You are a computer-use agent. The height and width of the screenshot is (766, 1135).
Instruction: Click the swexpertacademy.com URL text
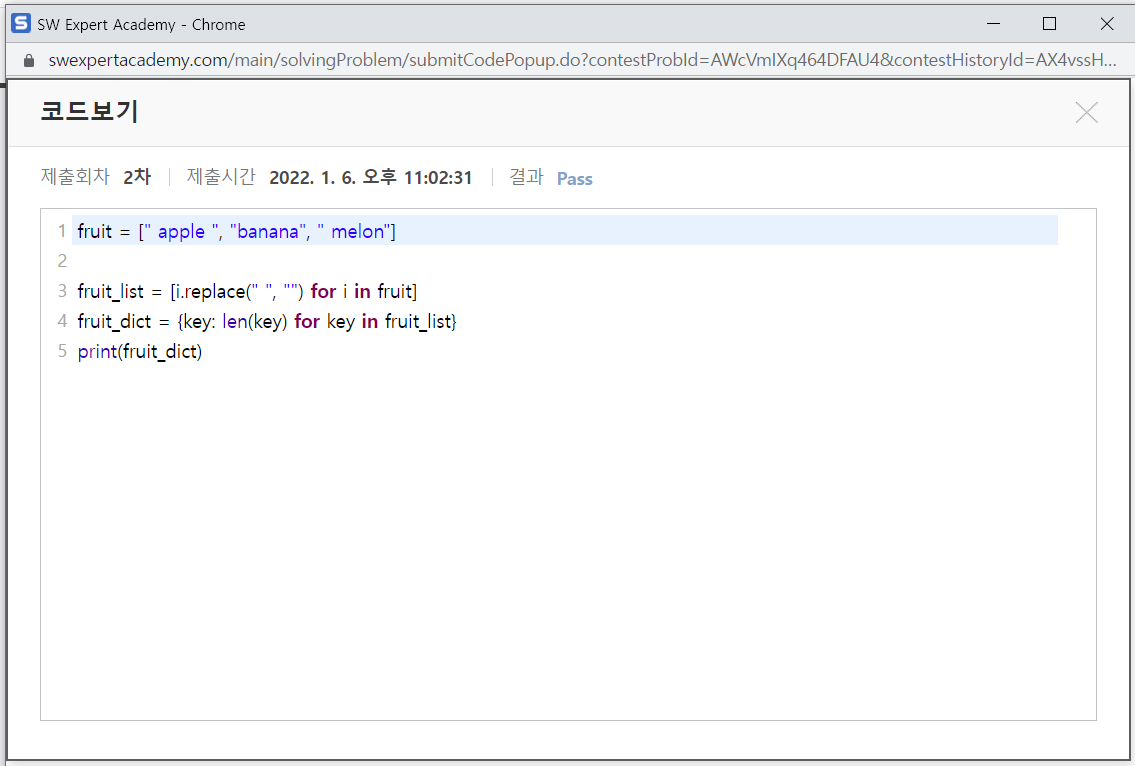pos(582,60)
